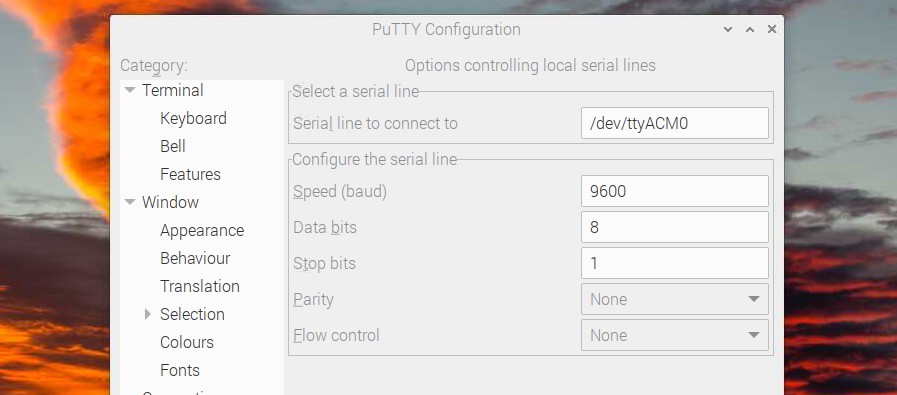Viewport: 897px width, 395px height.
Task: Collapse the Terminal category arrow
Action: (x=130, y=90)
